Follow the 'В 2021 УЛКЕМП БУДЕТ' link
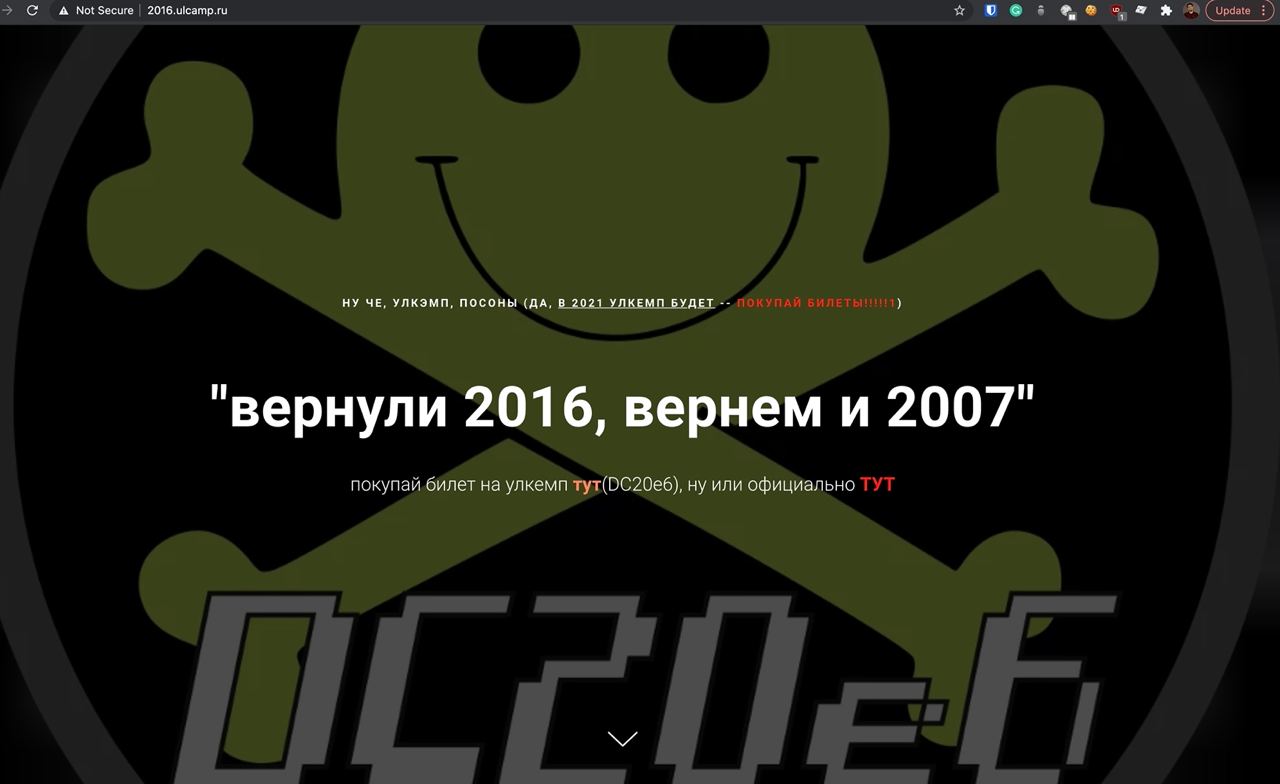 pos(636,303)
